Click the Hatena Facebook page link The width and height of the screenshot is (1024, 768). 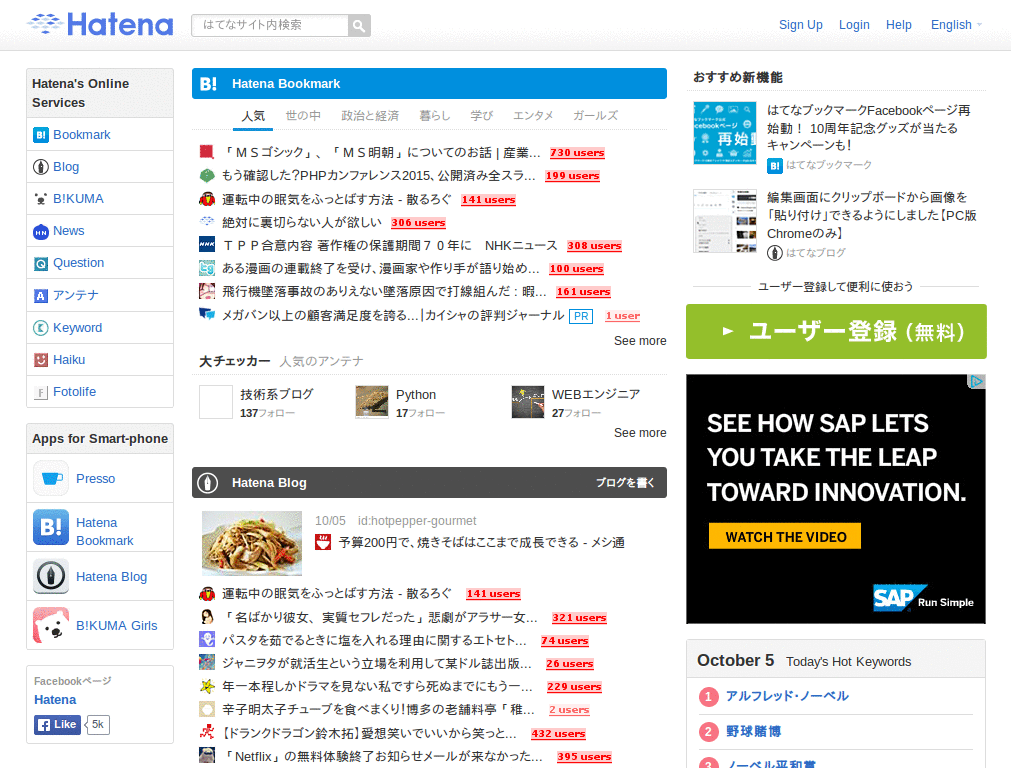pos(55,700)
